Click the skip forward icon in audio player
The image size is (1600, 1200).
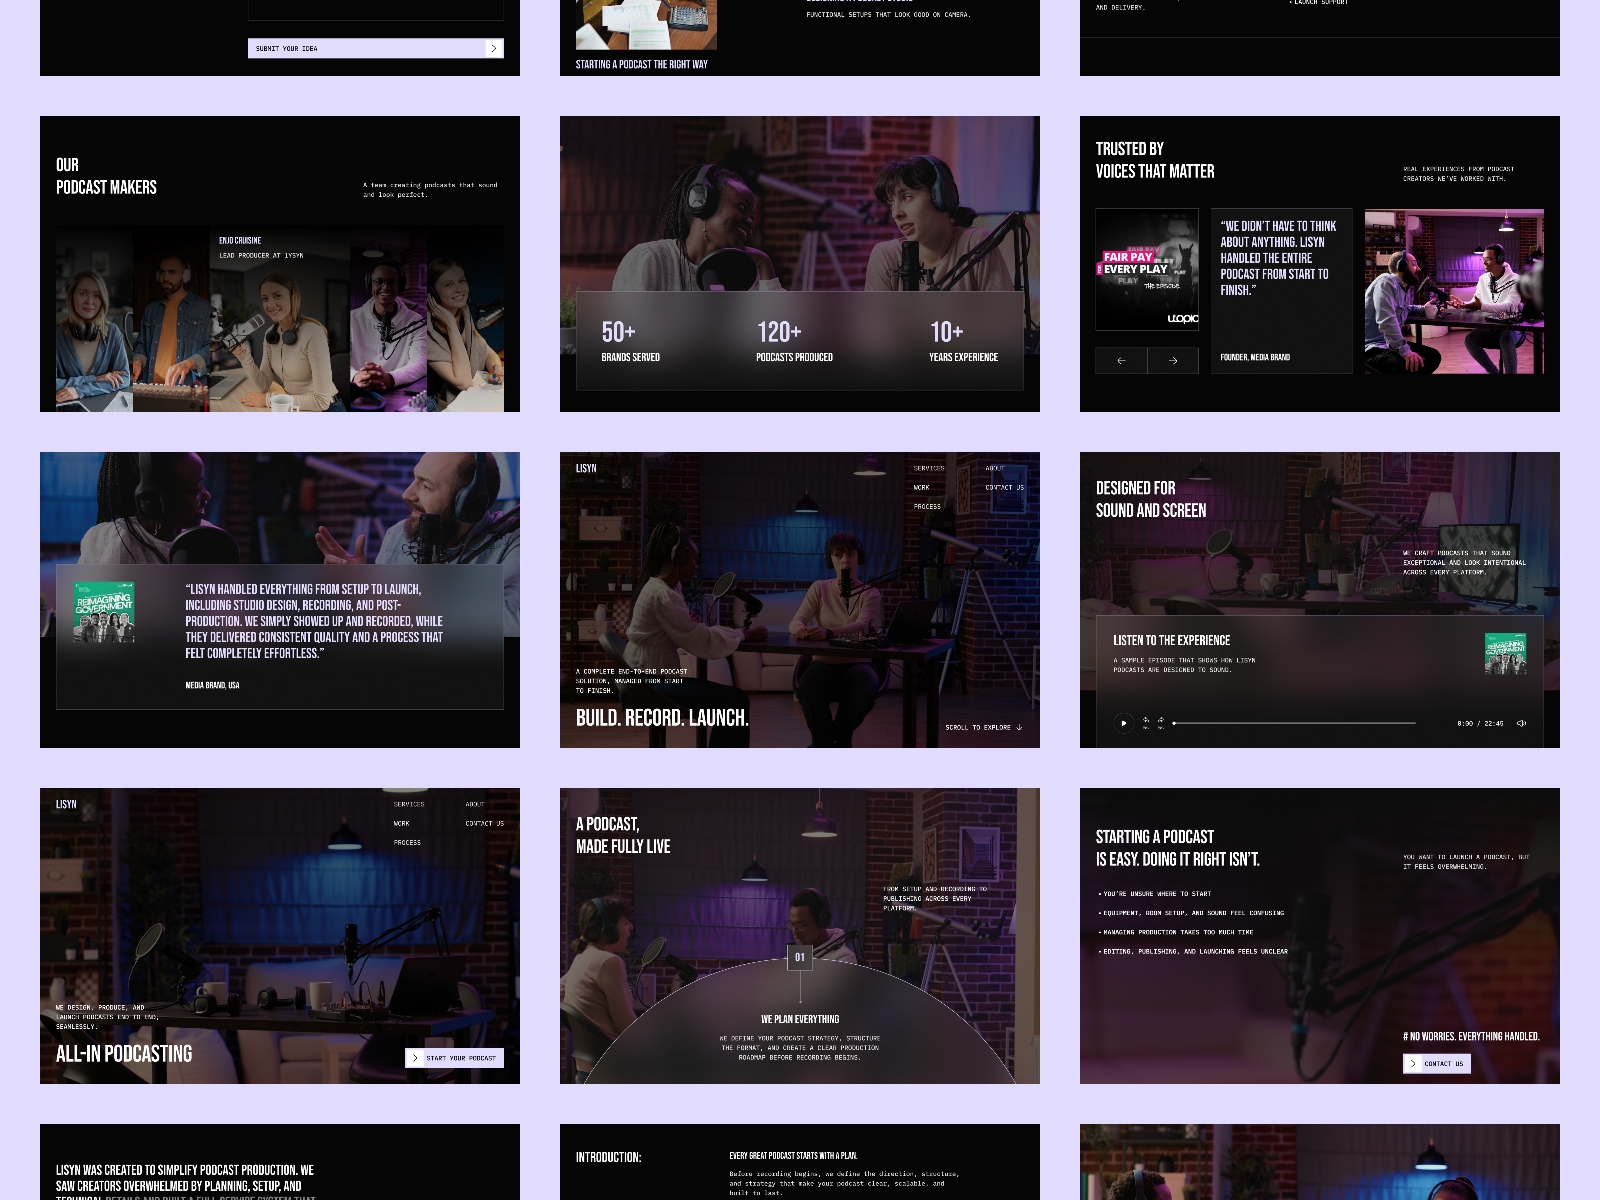click(x=1161, y=722)
